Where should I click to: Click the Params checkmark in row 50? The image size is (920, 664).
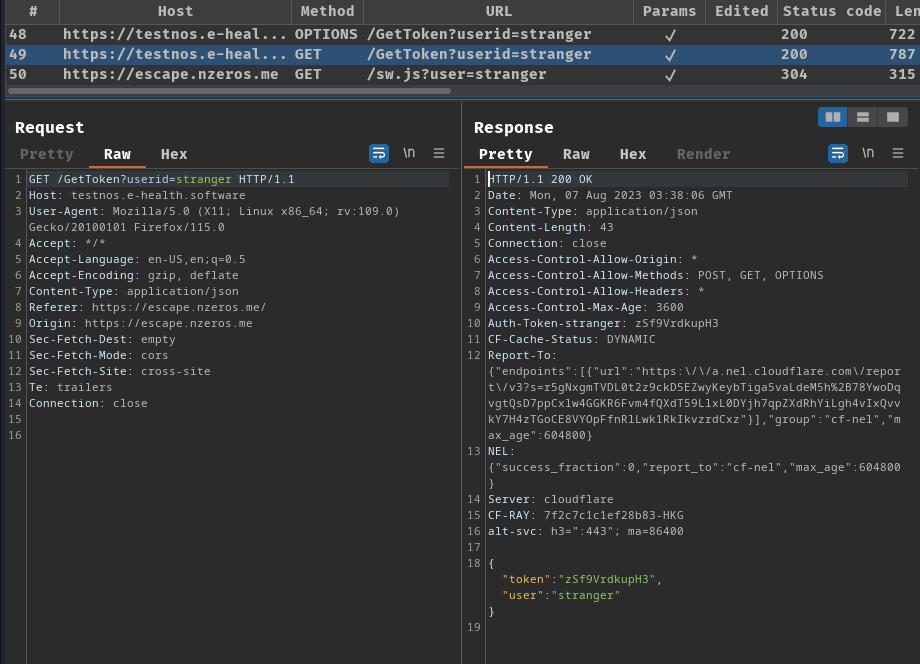pos(669,75)
